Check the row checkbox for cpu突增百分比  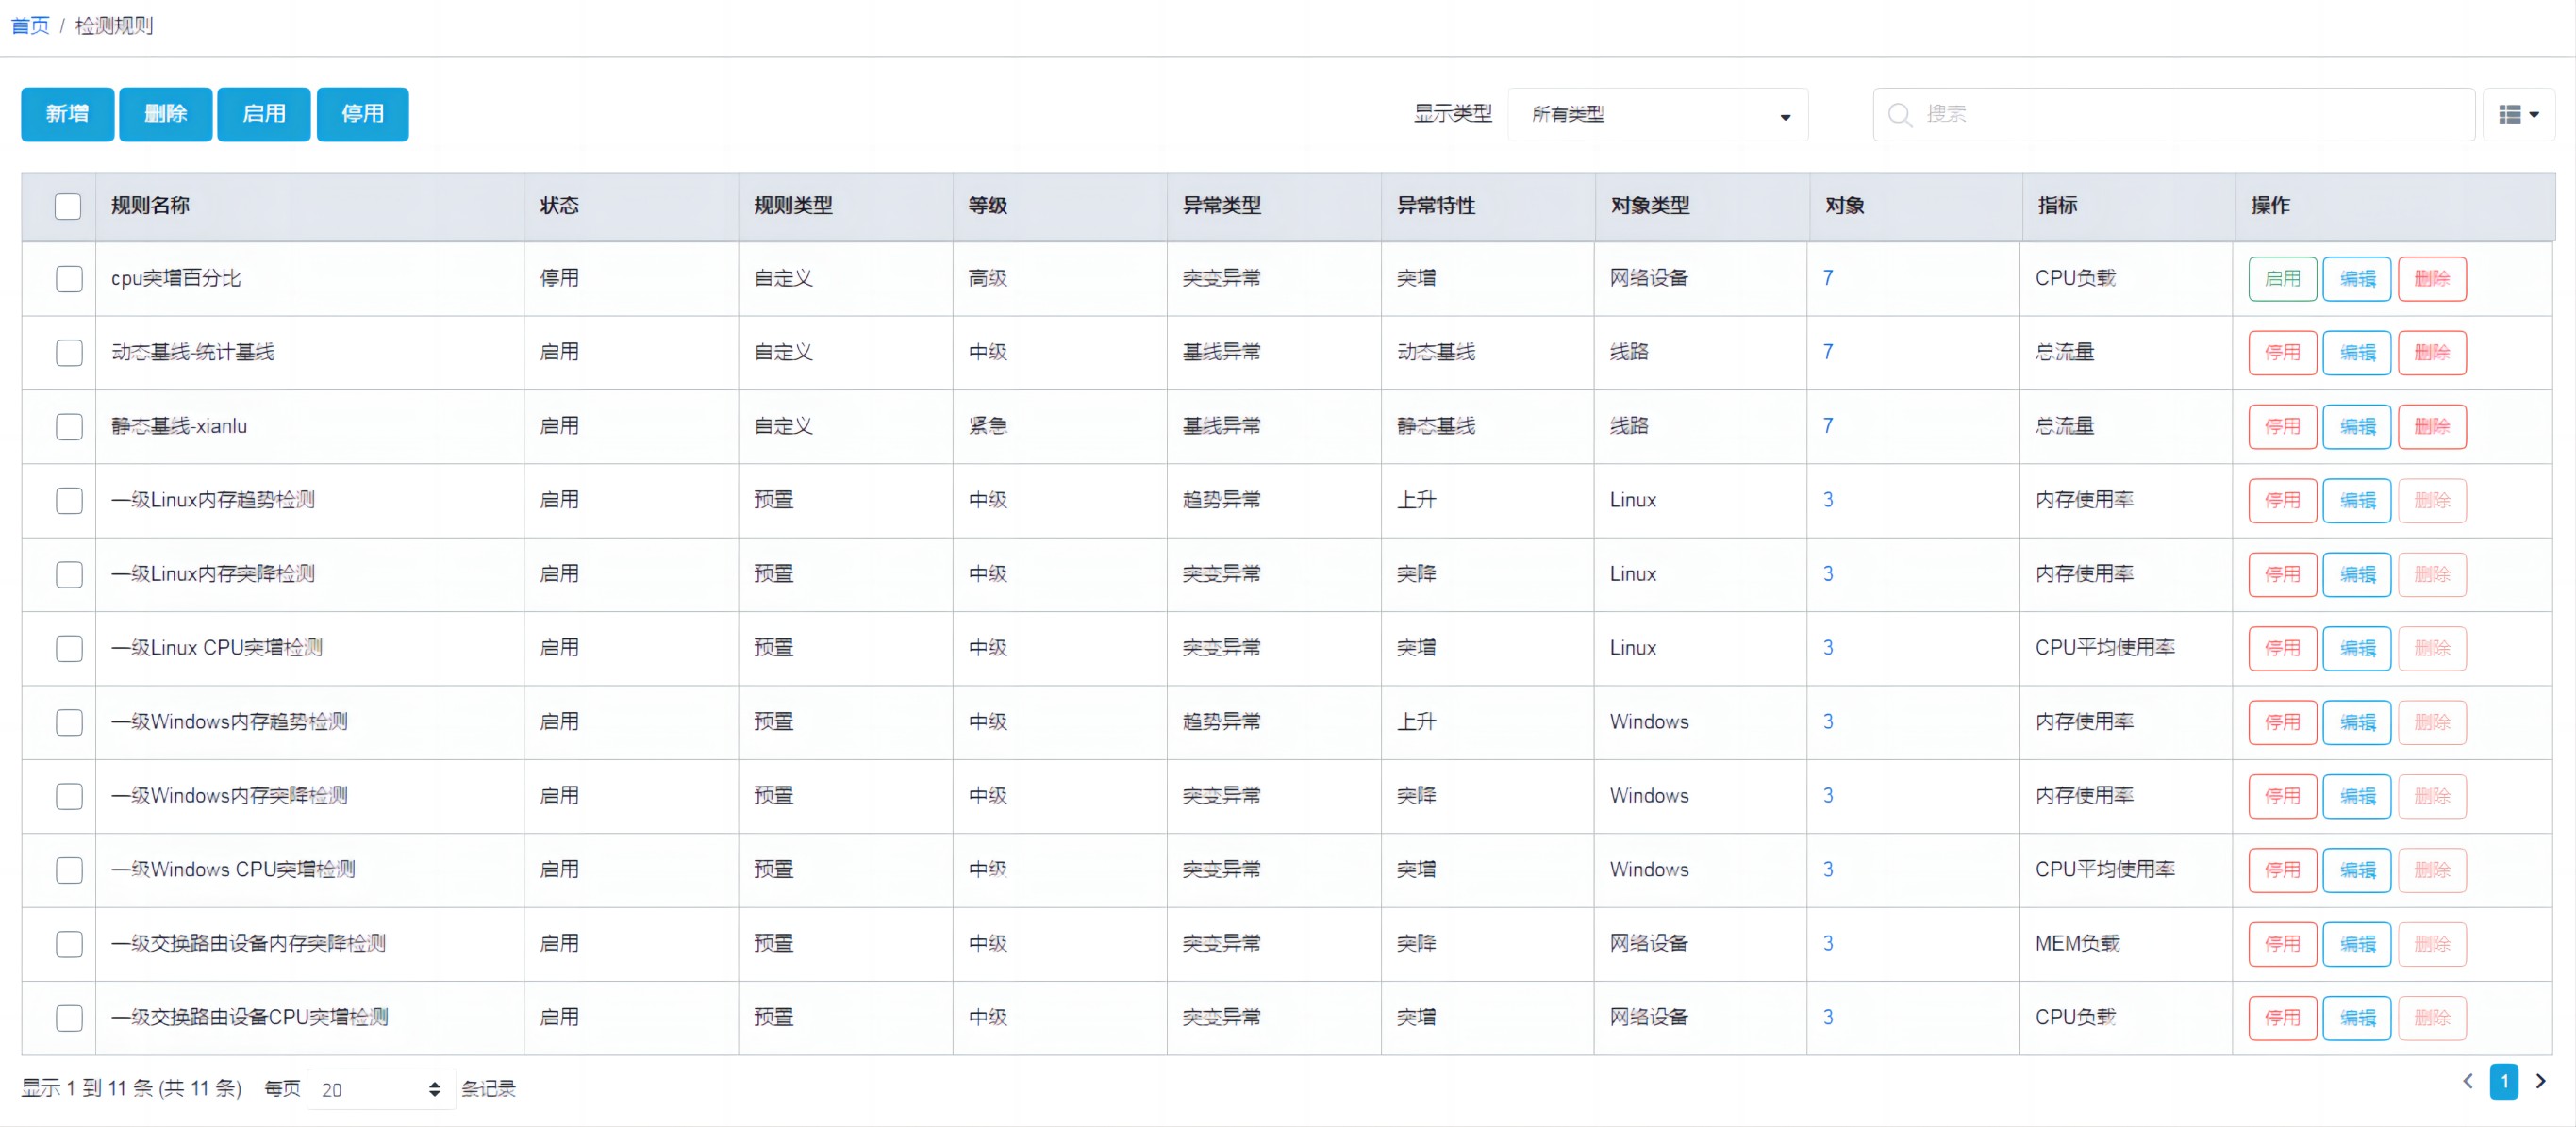click(69, 279)
